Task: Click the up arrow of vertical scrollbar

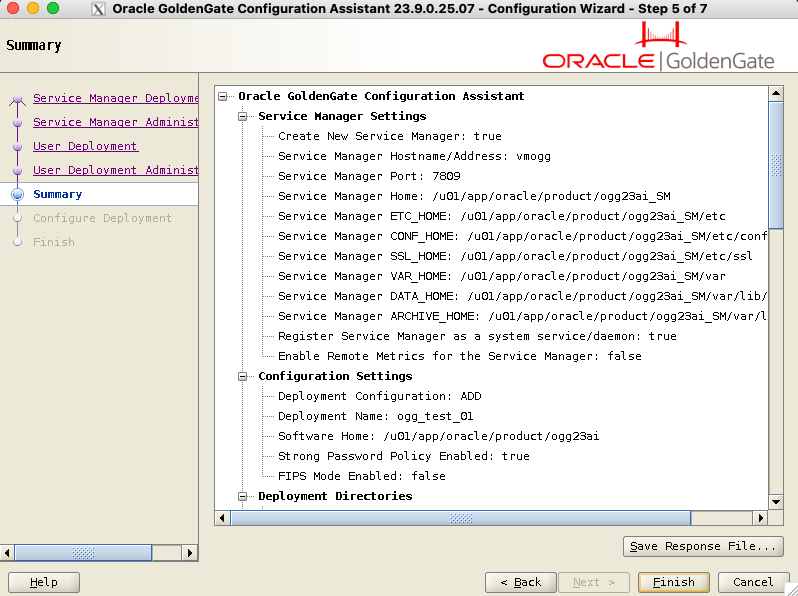Action: (x=775, y=93)
